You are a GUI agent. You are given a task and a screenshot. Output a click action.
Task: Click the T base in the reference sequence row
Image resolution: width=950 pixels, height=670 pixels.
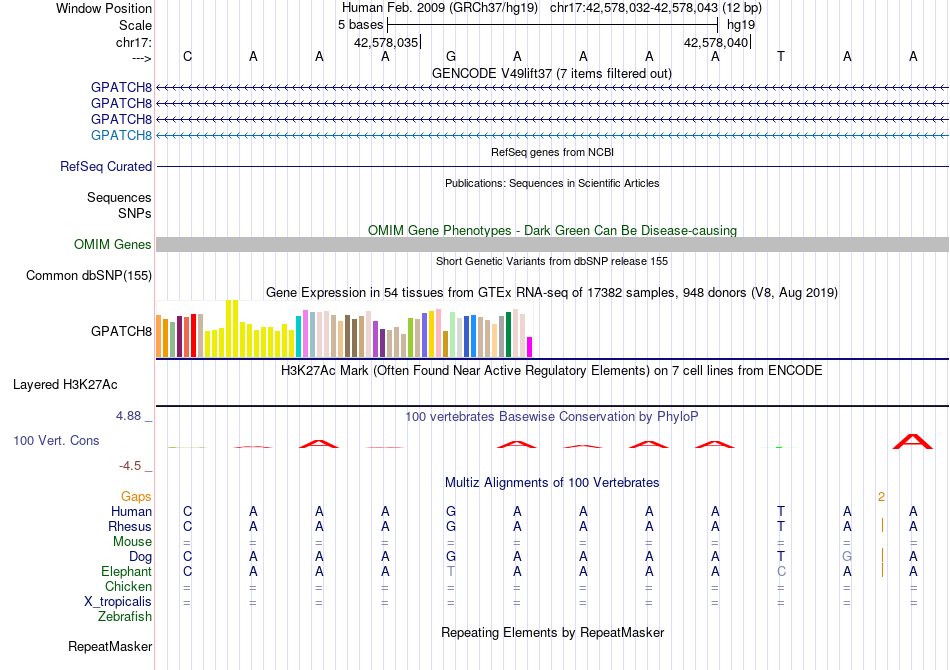pyautogui.click(x=781, y=56)
